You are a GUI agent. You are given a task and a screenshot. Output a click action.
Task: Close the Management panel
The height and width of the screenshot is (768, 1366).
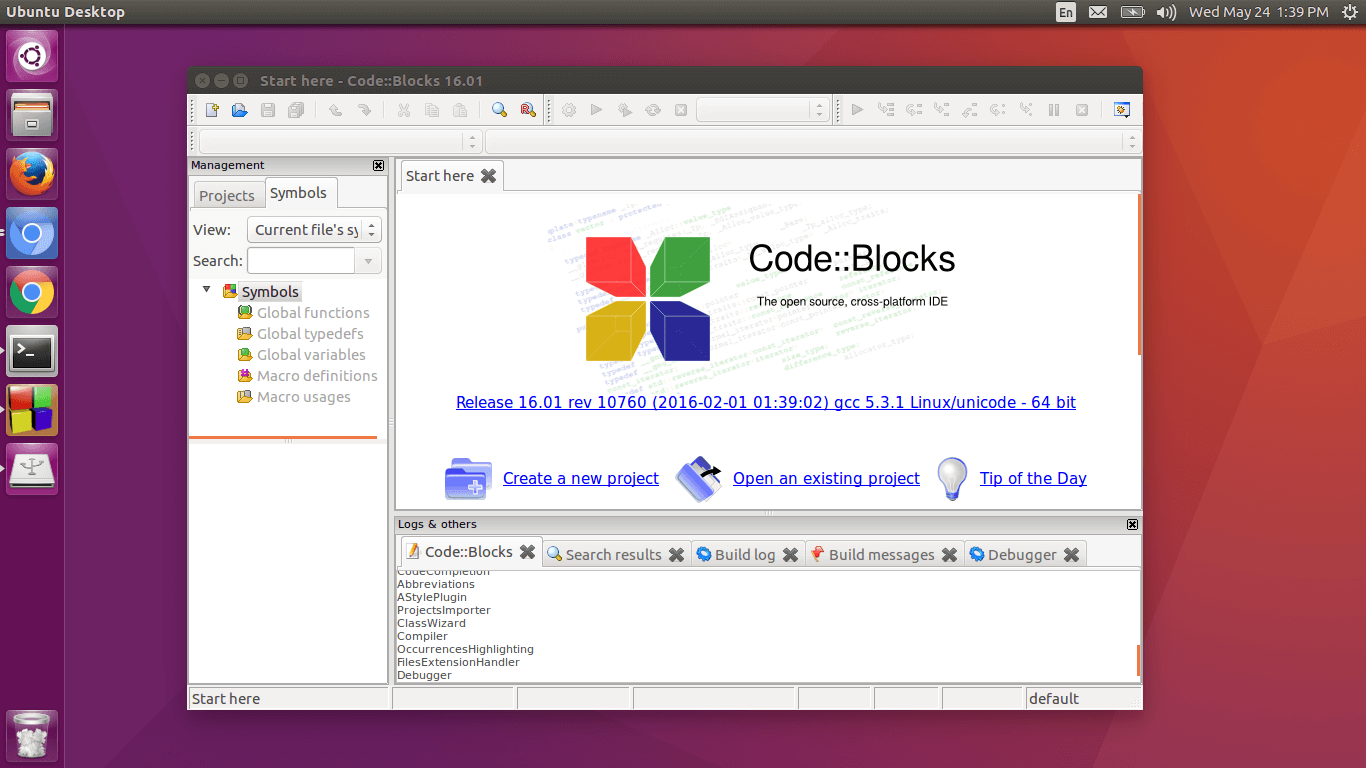coord(378,166)
